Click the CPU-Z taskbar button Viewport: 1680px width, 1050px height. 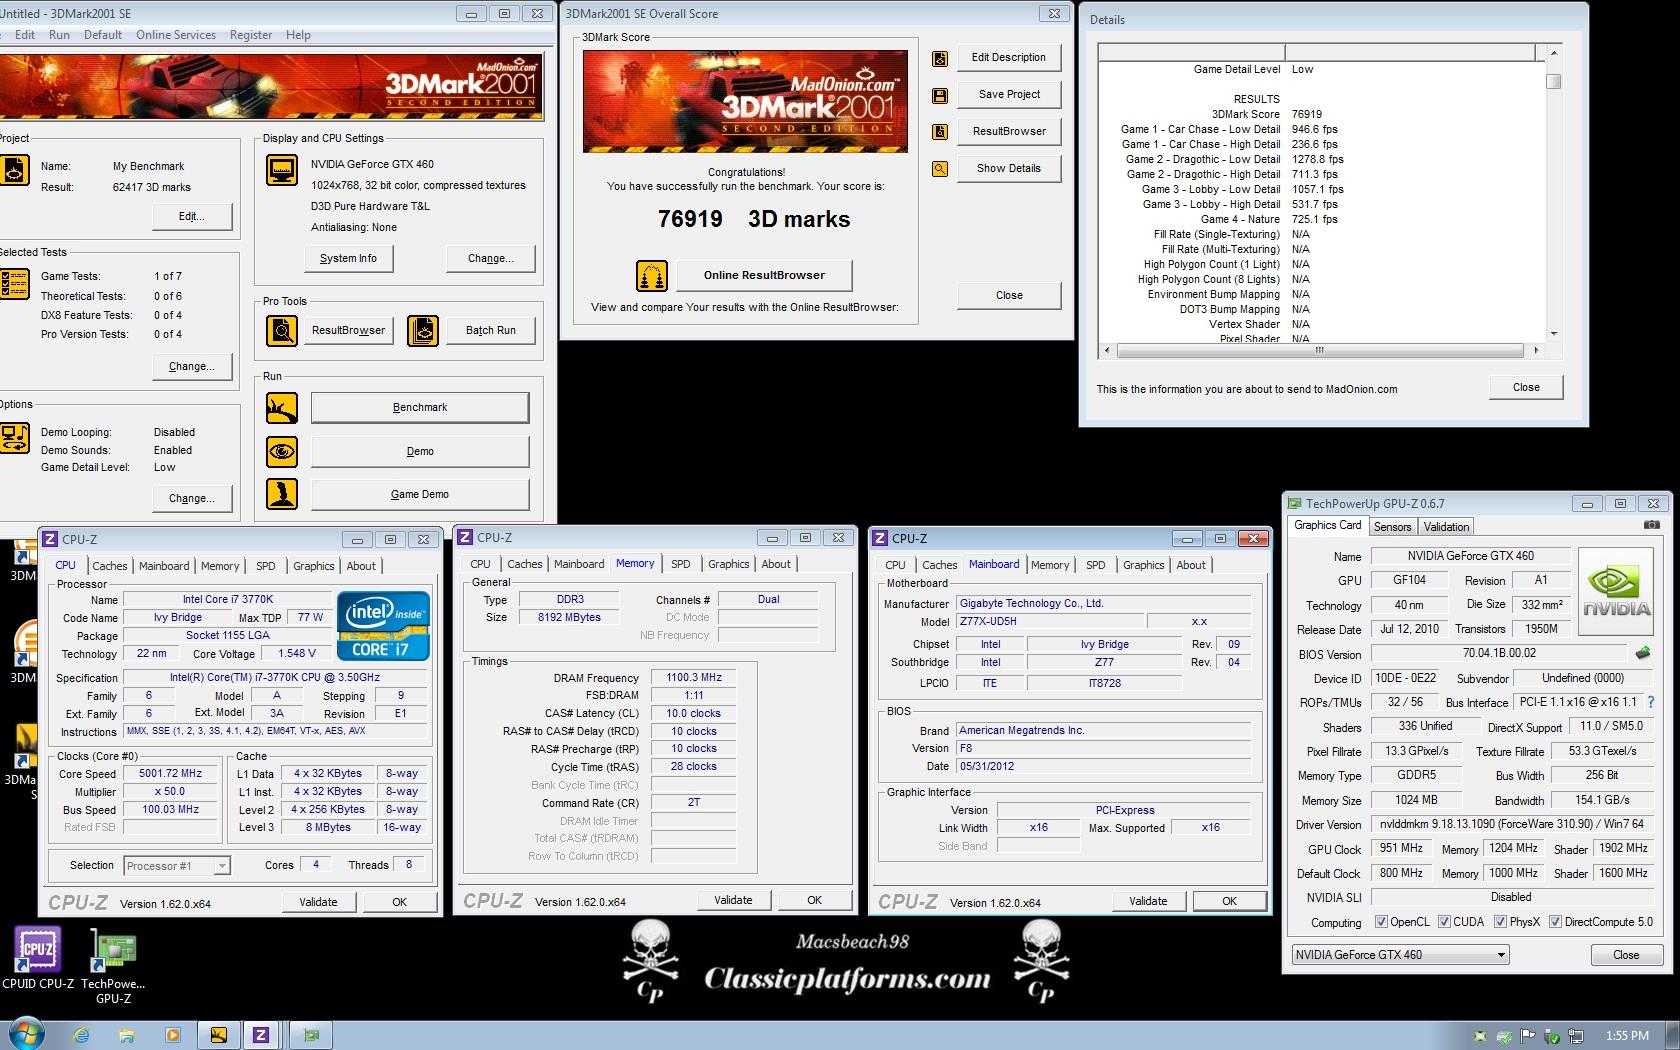pos(261,1035)
